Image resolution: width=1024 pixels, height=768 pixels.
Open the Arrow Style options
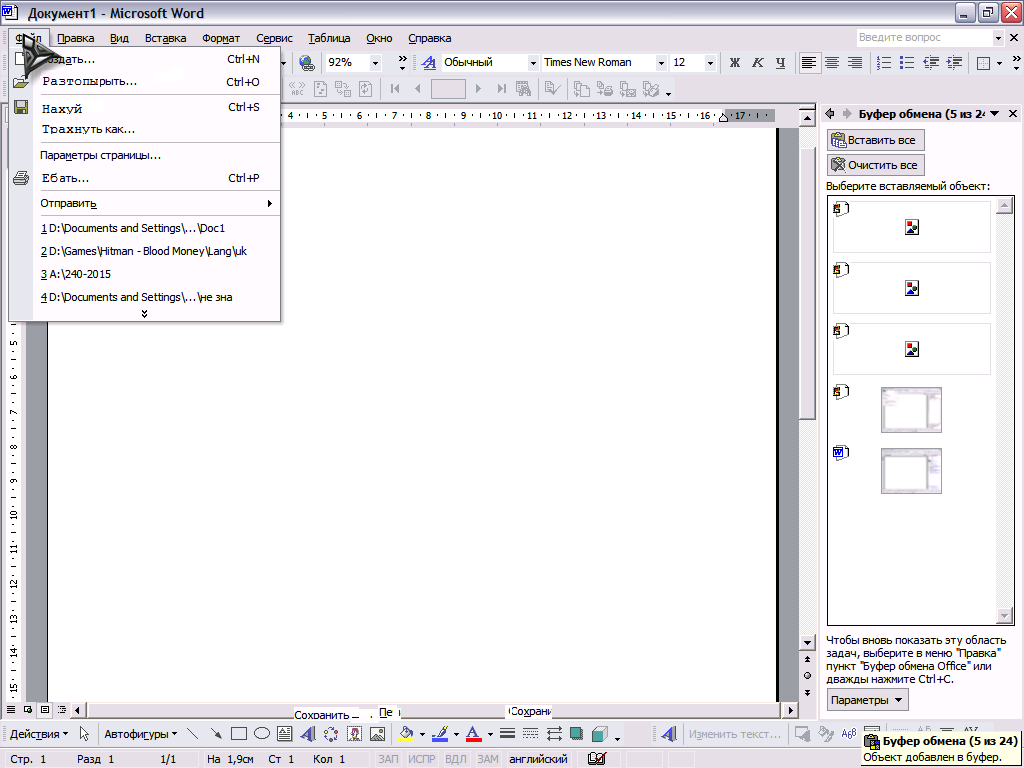[554, 734]
